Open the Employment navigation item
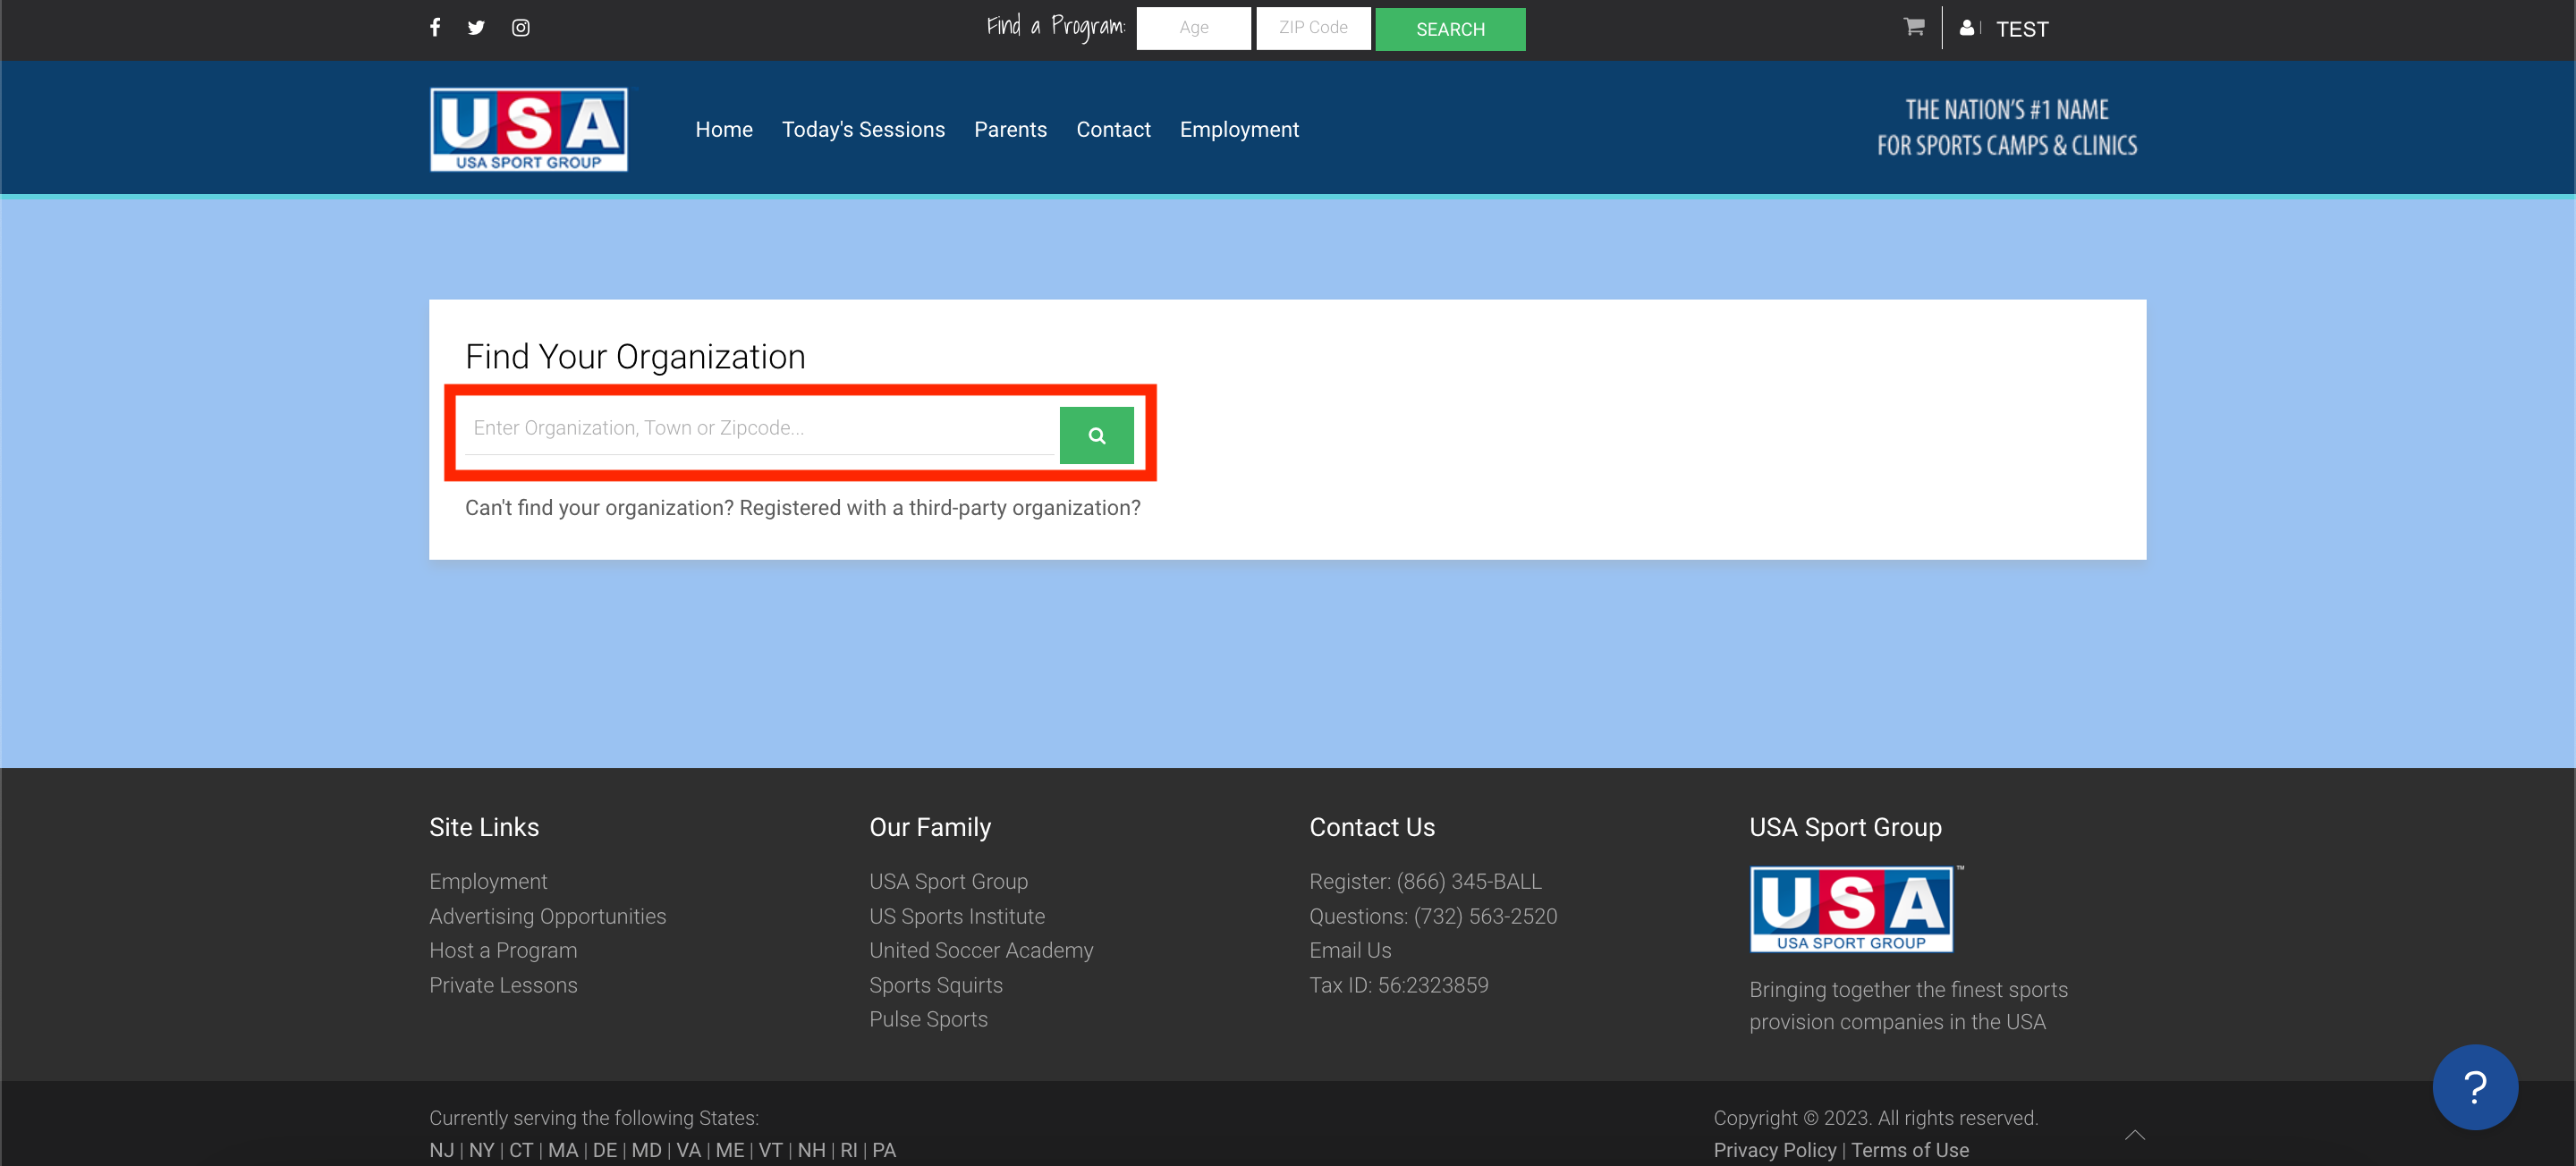2576x1166 pixels. (x=1239, y=129)
